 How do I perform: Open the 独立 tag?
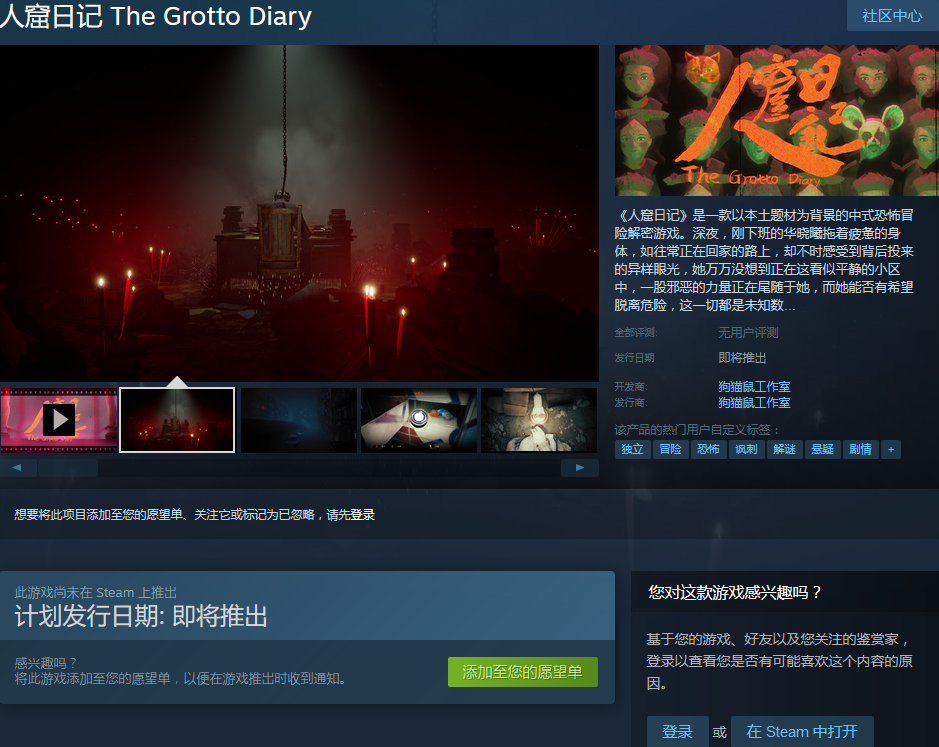[632, 449]
